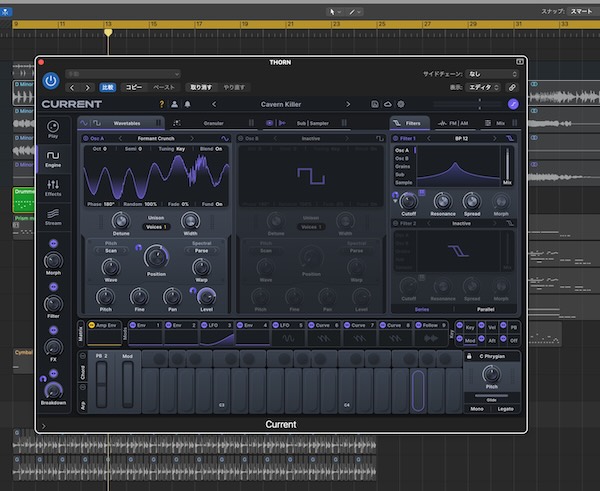Screen dimensions: 600x491
Task: Open the user account icon
Action: coord(174,104)
